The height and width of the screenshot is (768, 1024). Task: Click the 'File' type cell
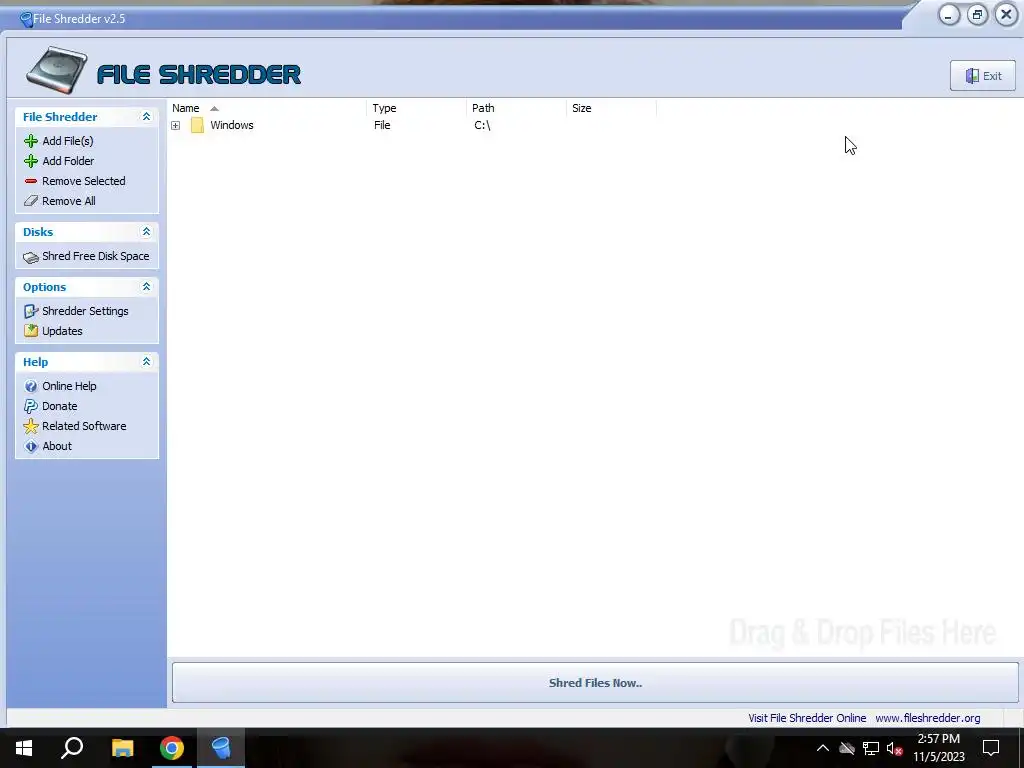[x=382, y=125]
